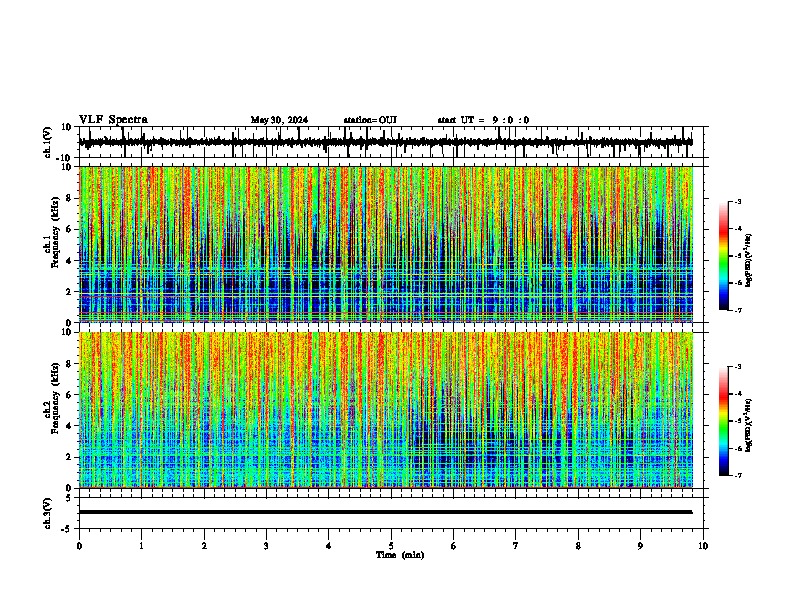This screenshot has width=792, height=612.
Task: Click time axis tick label "5"
Action: (391, 546)
